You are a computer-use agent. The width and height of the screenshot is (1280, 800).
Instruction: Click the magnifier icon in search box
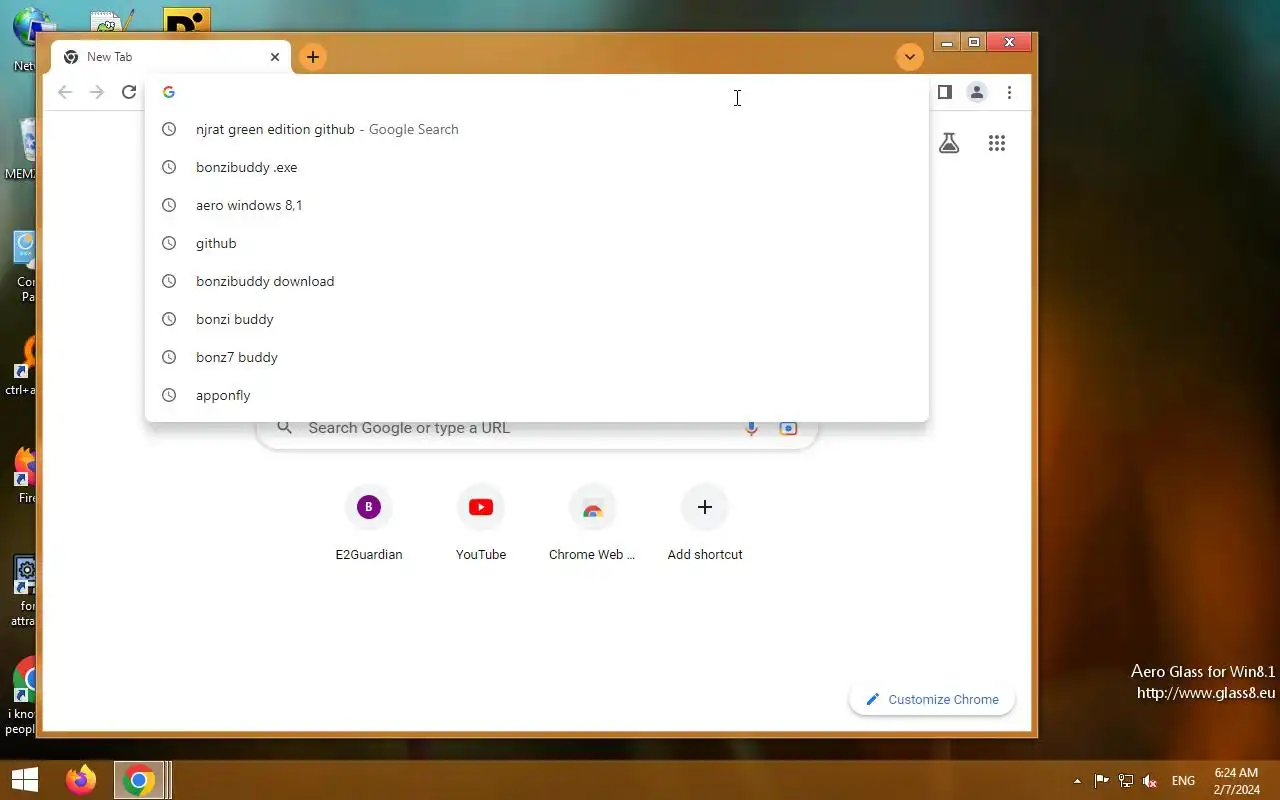point(285,428)
